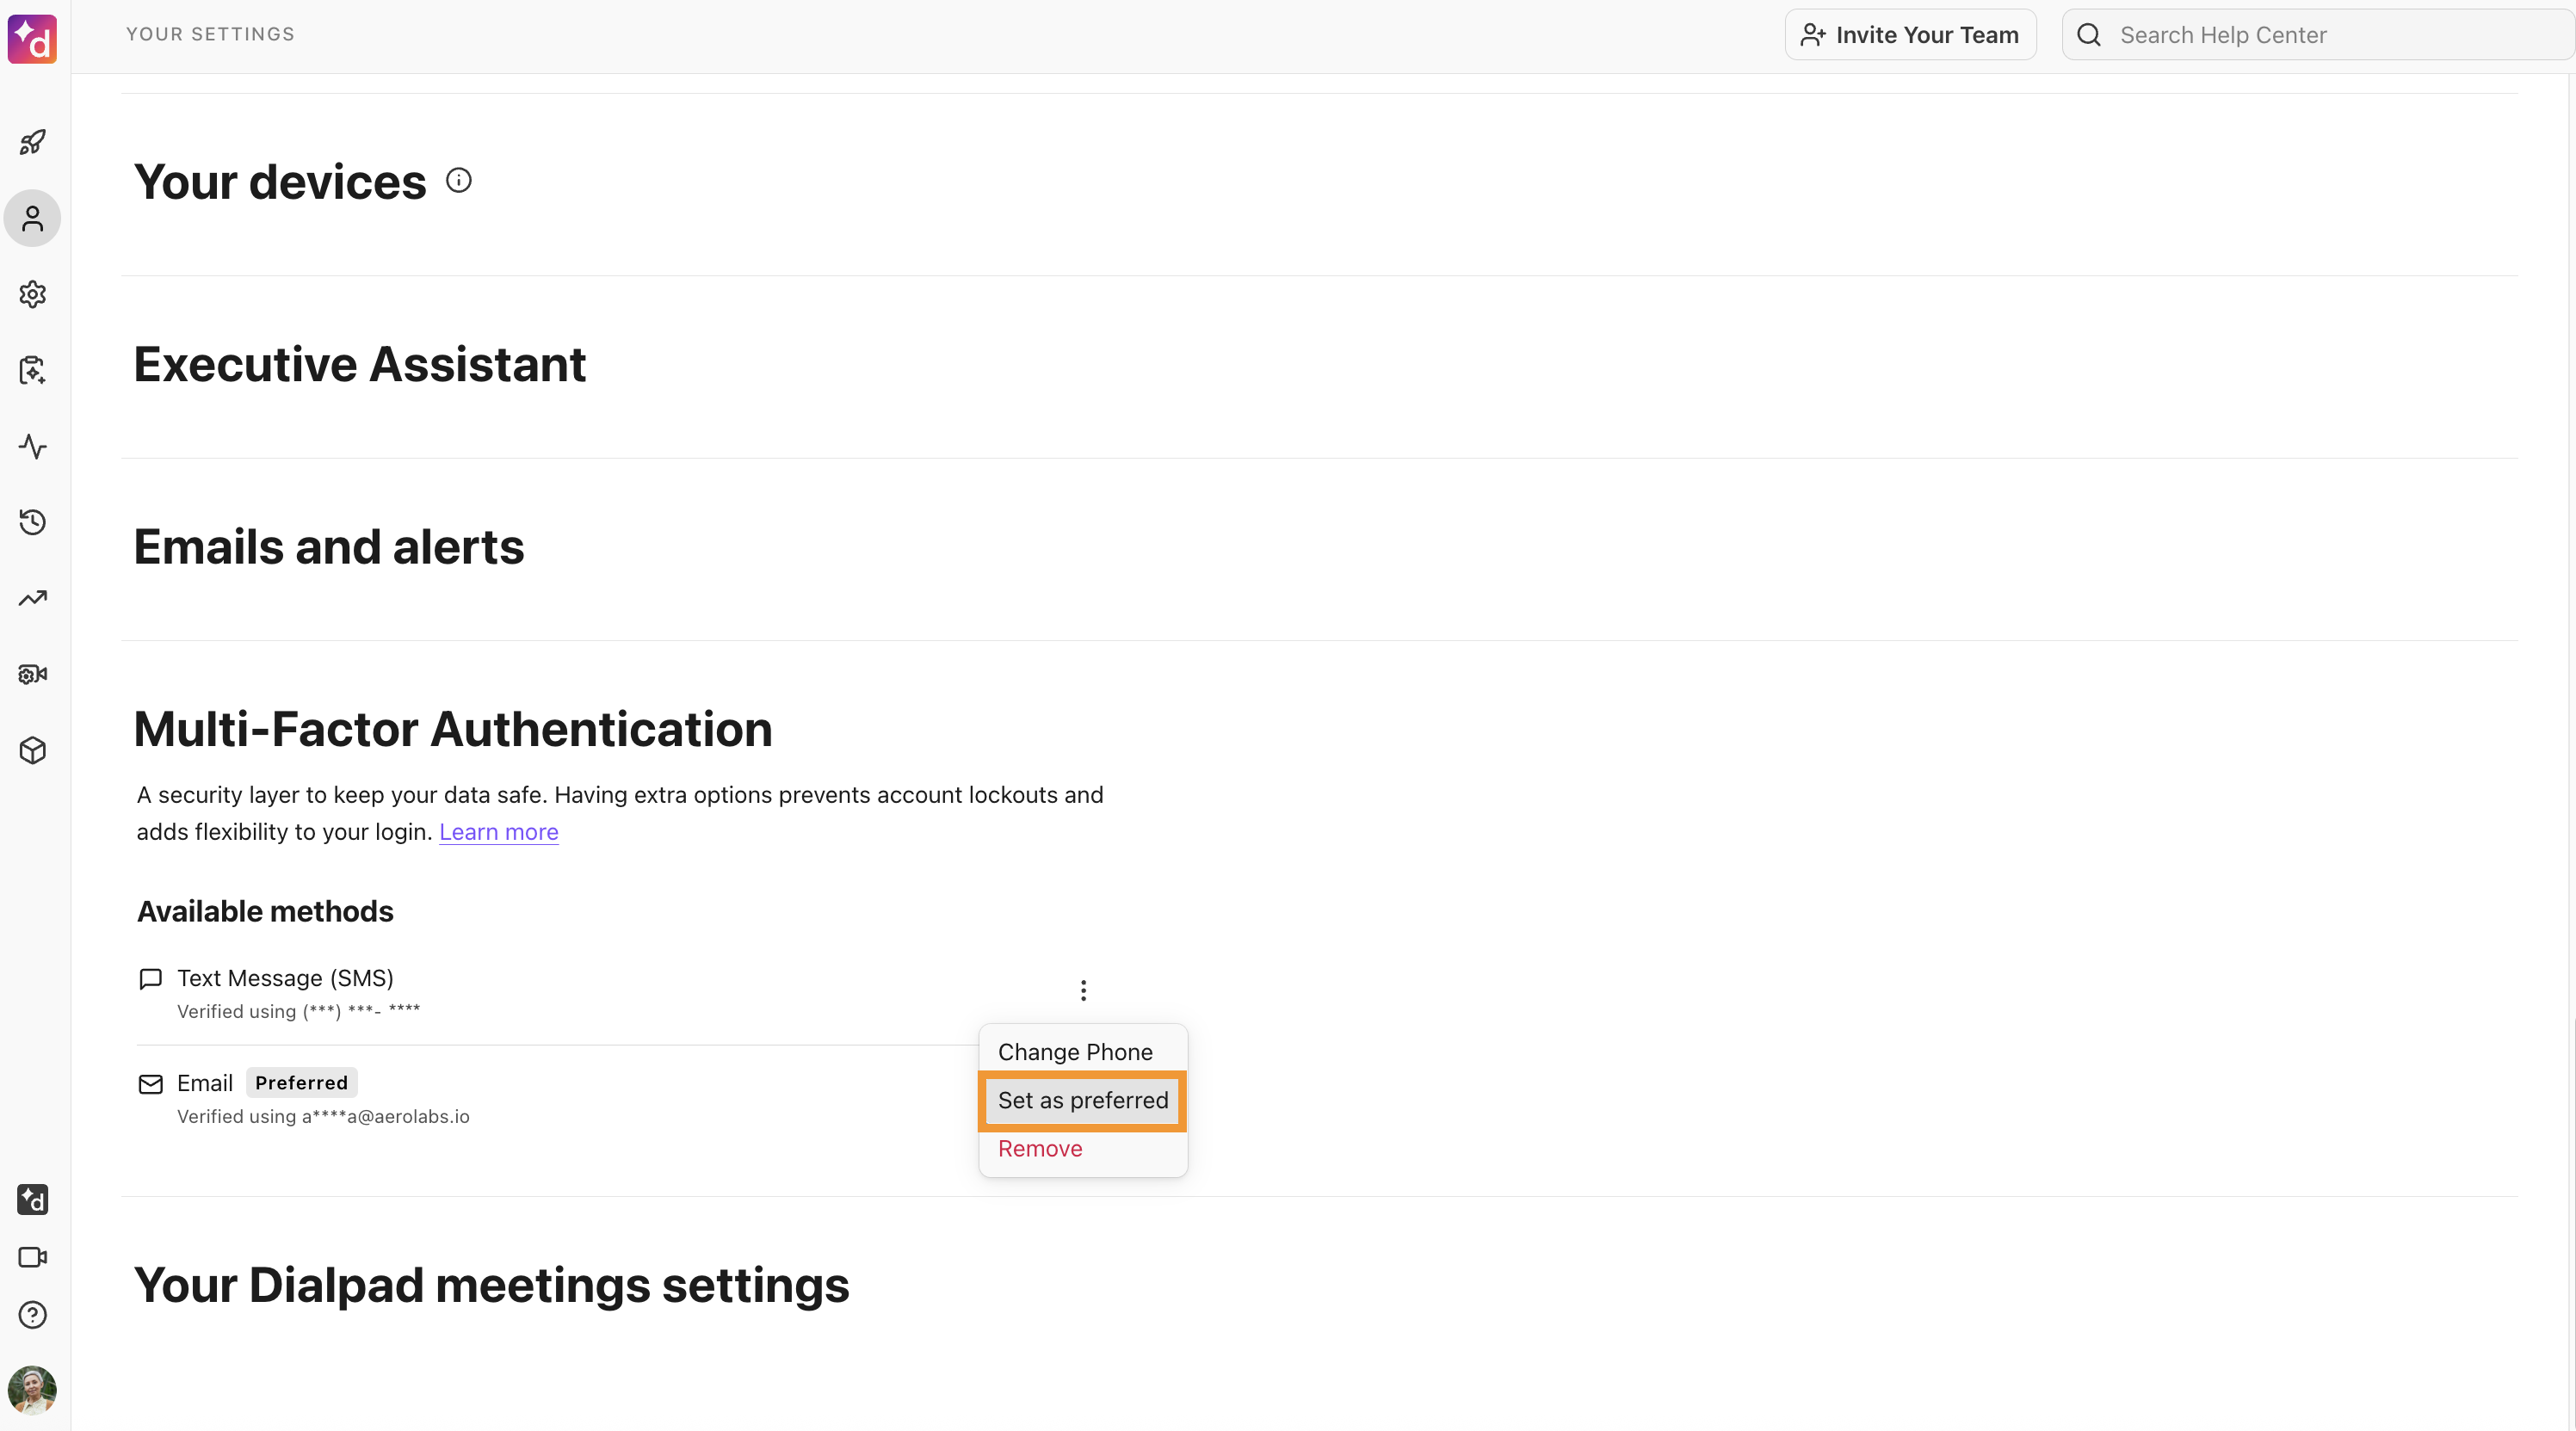Screen dimensions: 2576x1431
Task: Click the info icon beside Your devices
Action: point(458,180)
